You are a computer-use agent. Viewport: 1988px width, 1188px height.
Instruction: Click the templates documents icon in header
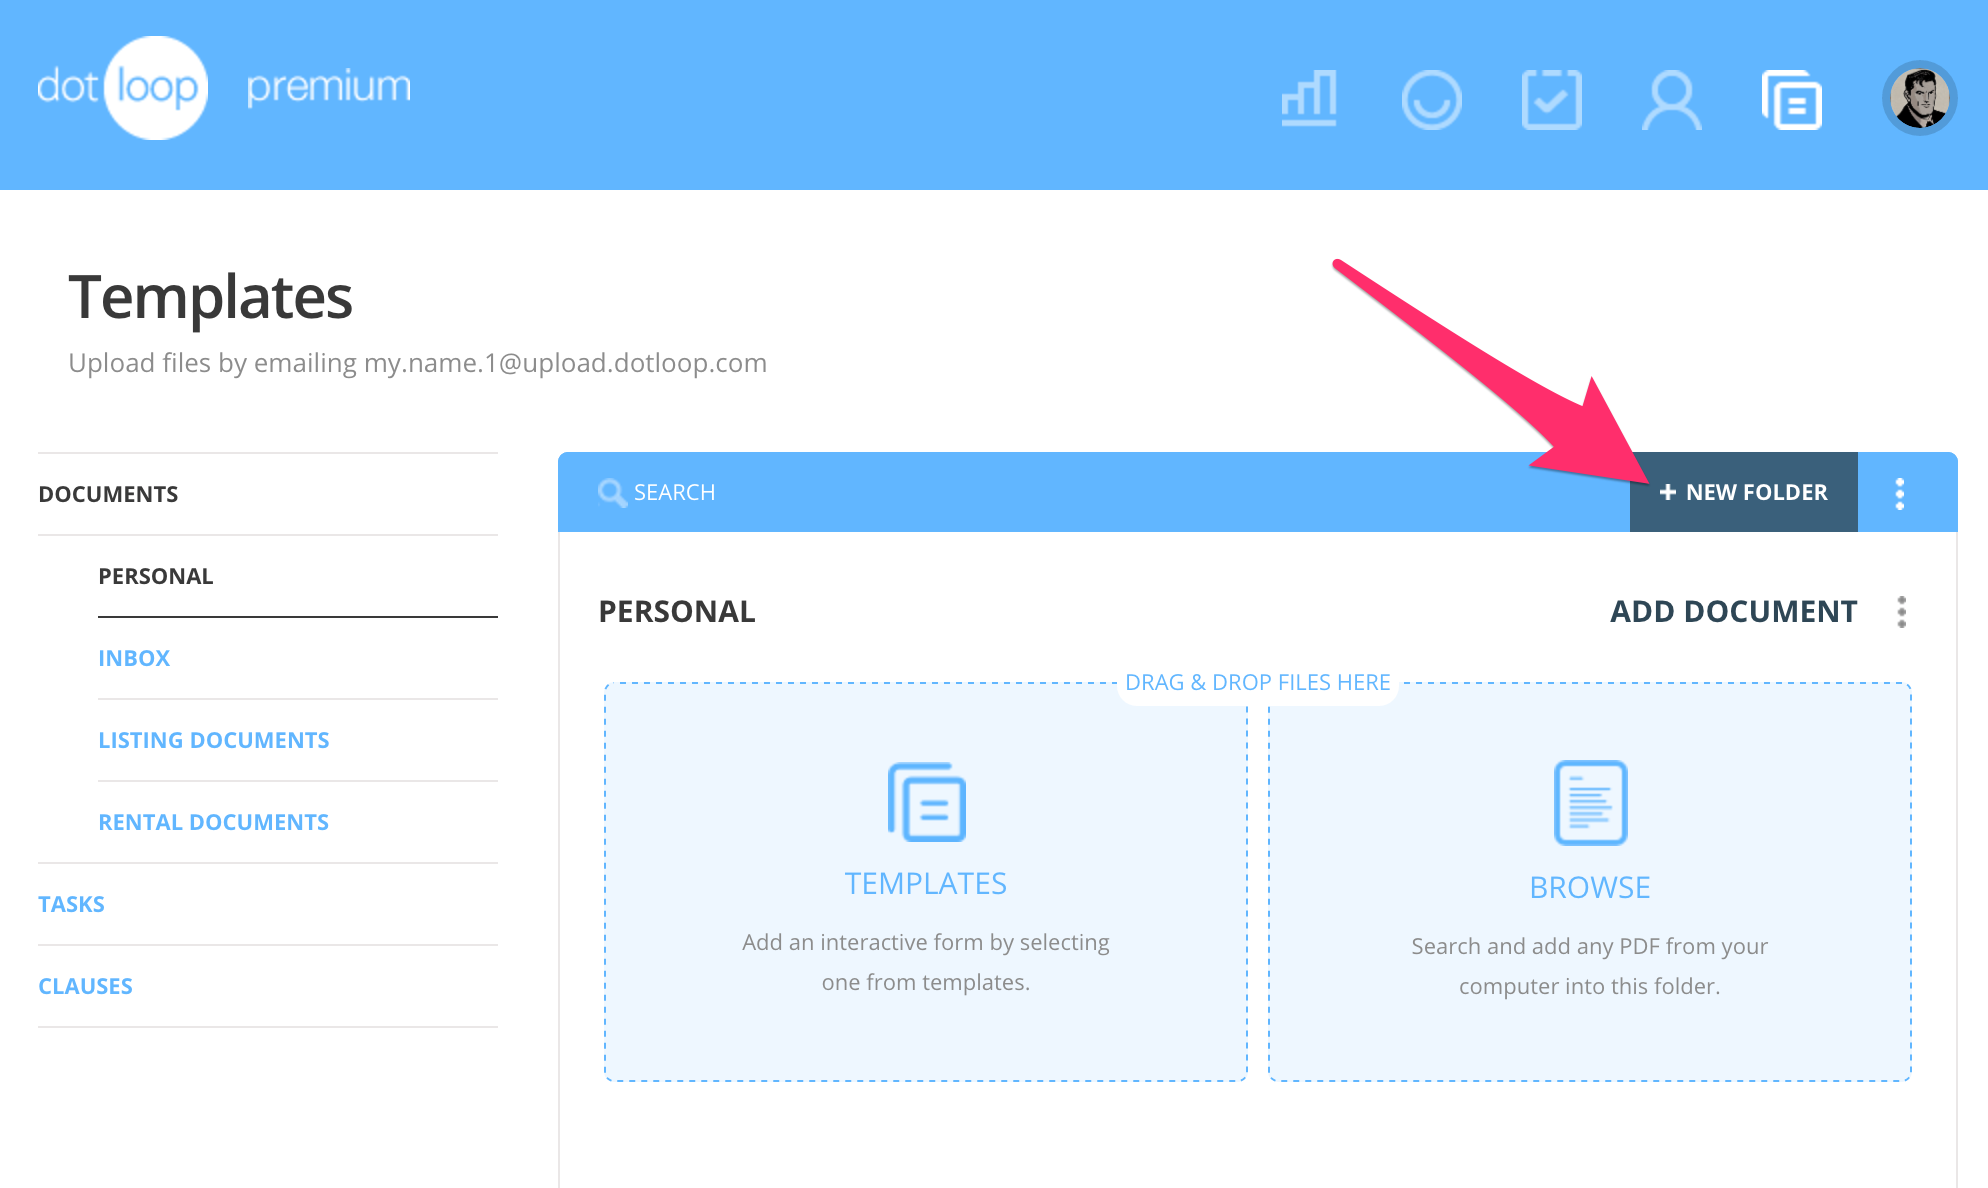1791,99
